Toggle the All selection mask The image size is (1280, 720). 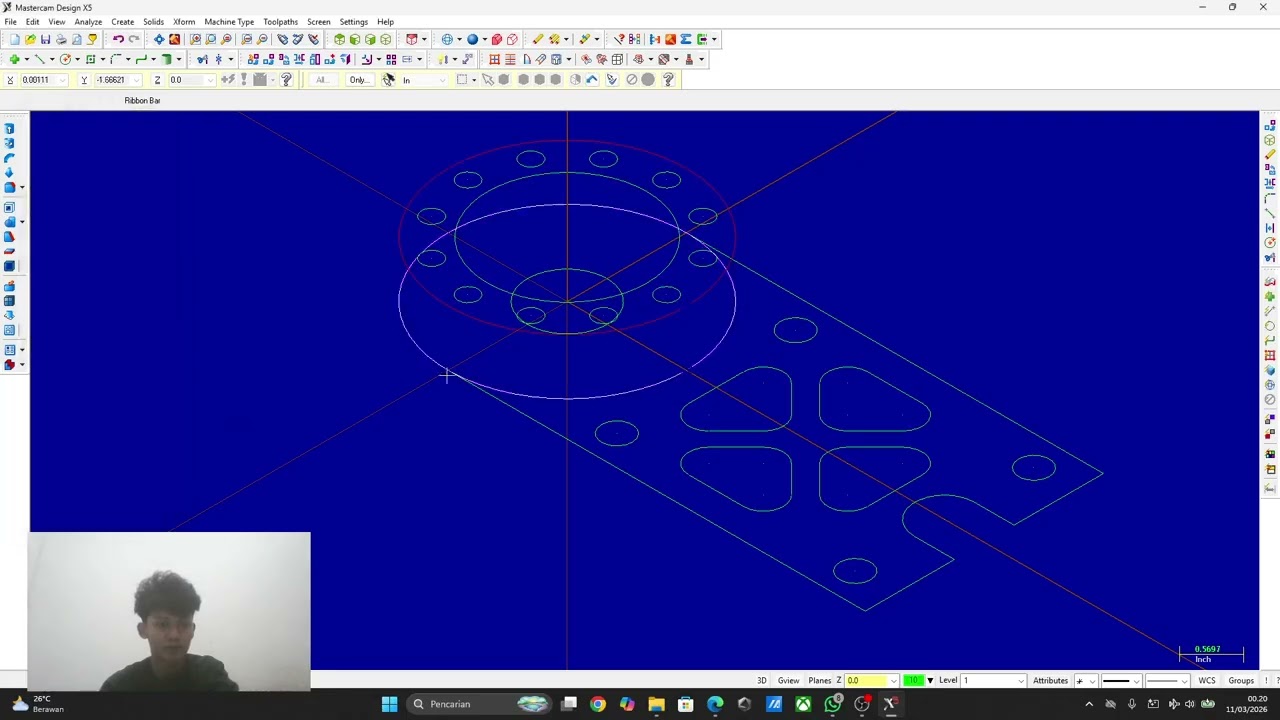point(321,80)
